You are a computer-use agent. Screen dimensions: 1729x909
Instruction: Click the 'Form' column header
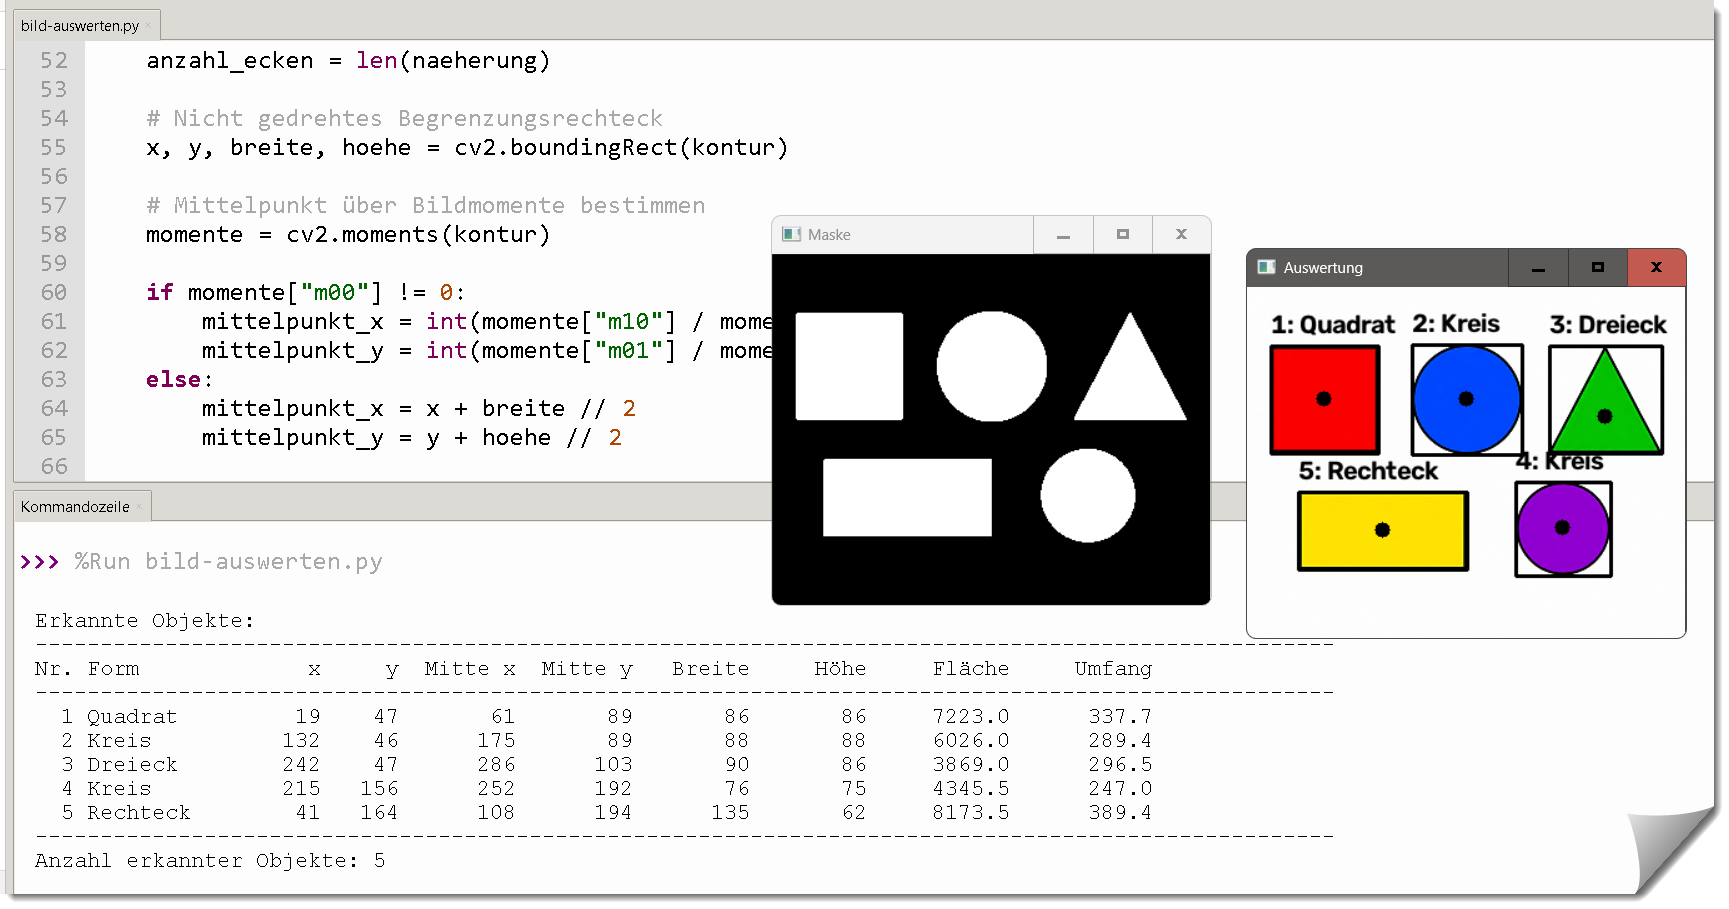(x=113, y=669)
